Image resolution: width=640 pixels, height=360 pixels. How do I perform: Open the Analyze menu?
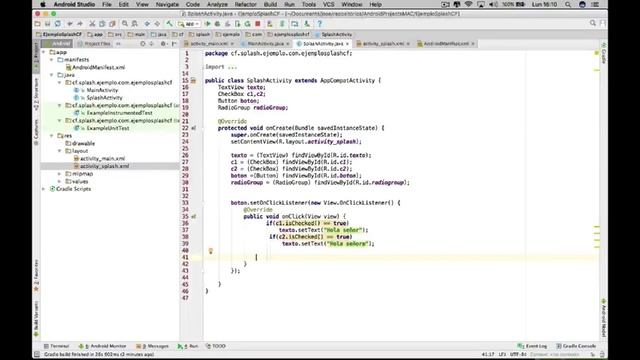(x=217, y=4)
